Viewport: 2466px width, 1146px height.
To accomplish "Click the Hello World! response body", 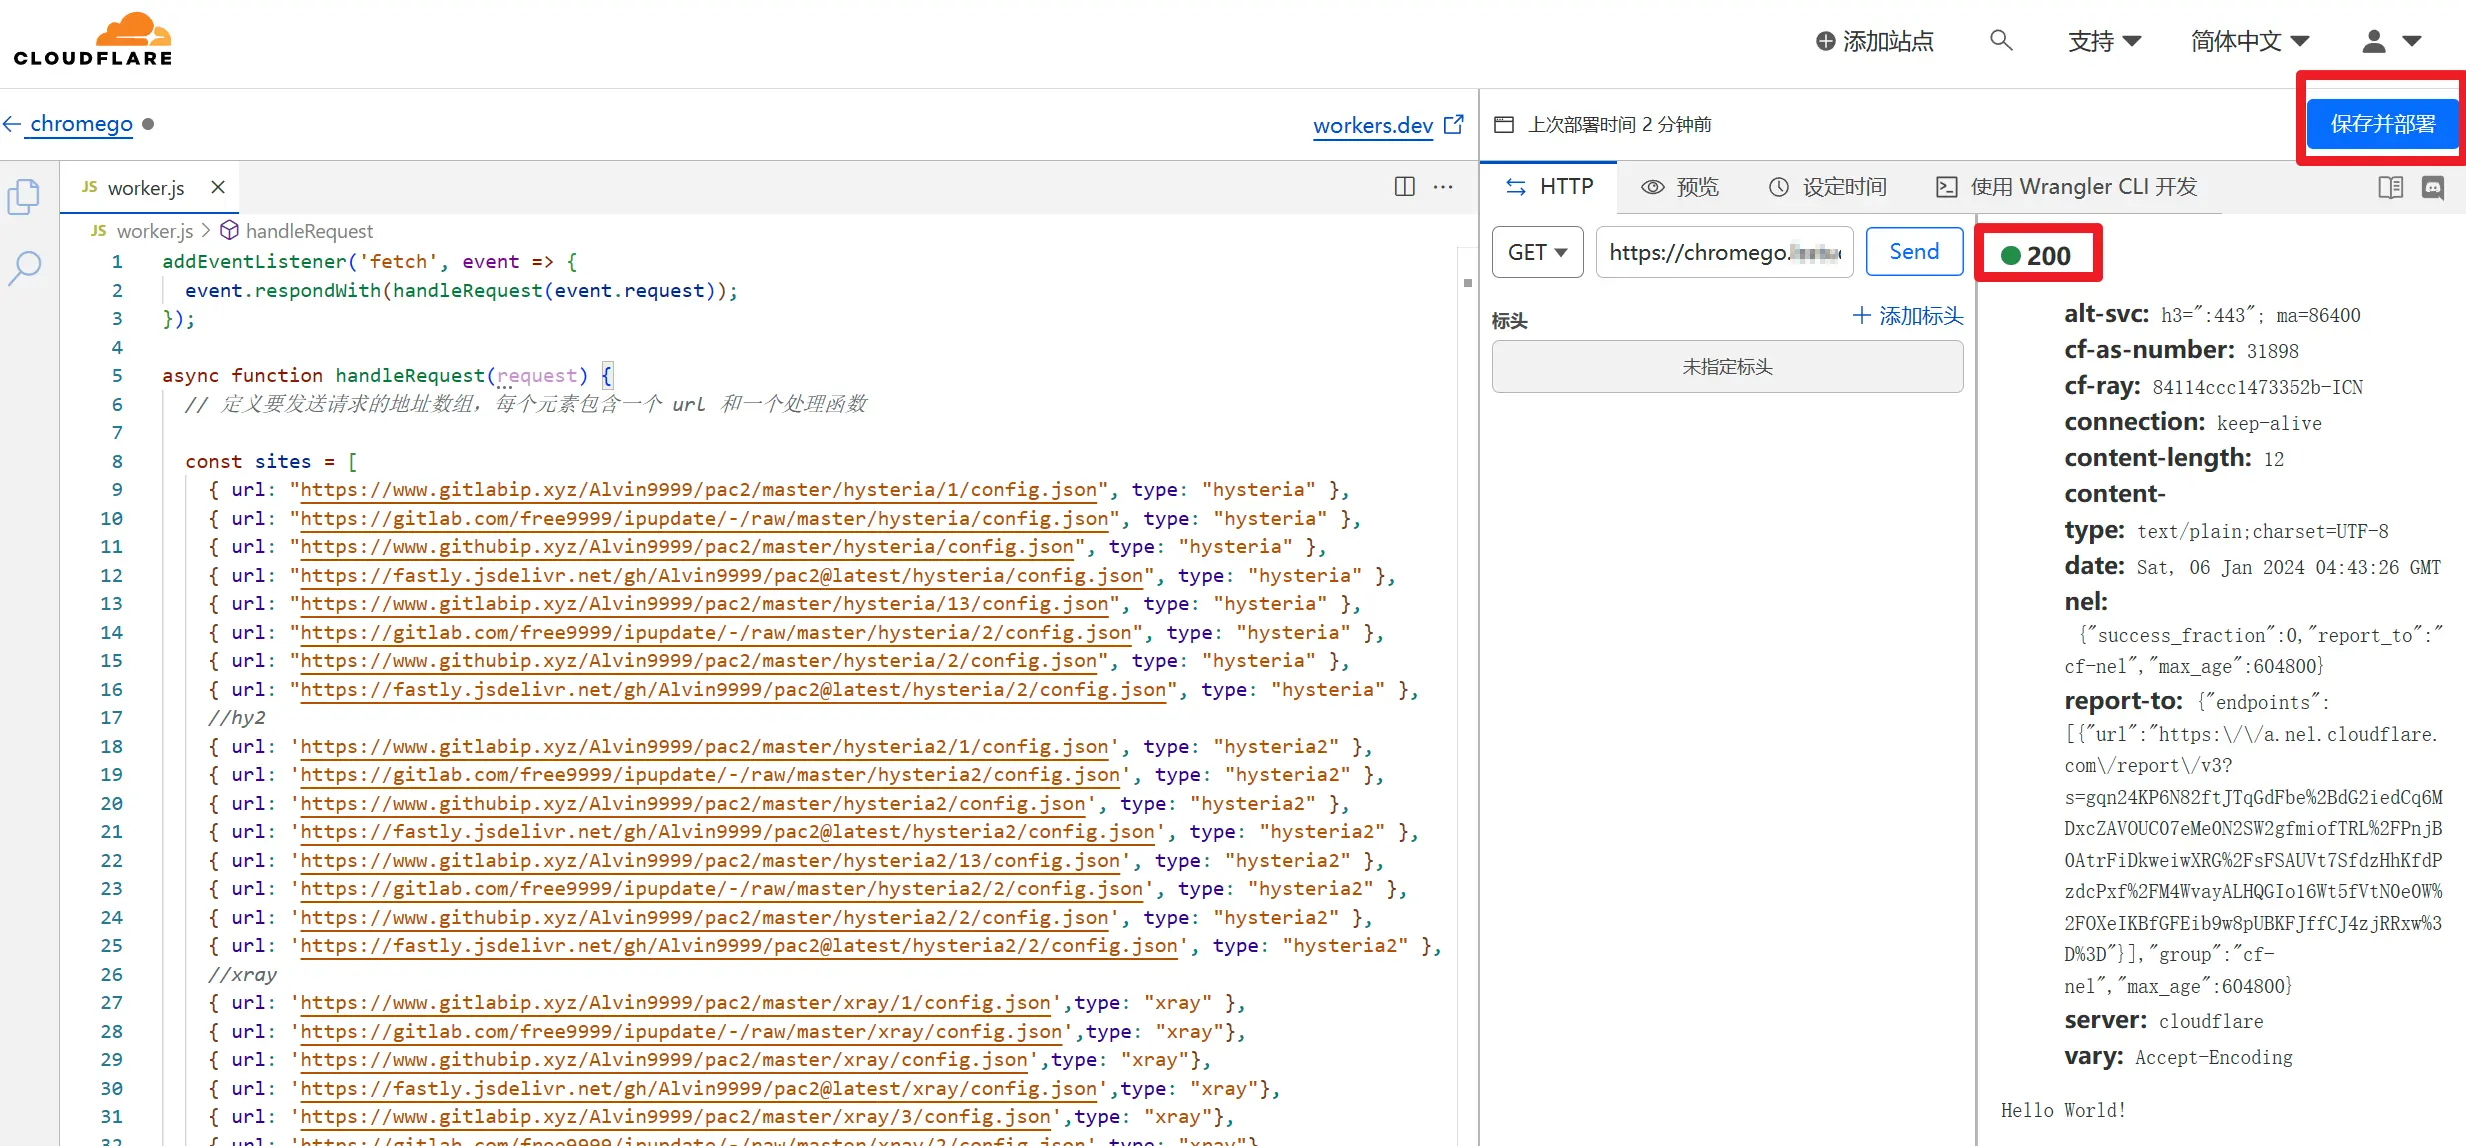I will point(2063,1110).
